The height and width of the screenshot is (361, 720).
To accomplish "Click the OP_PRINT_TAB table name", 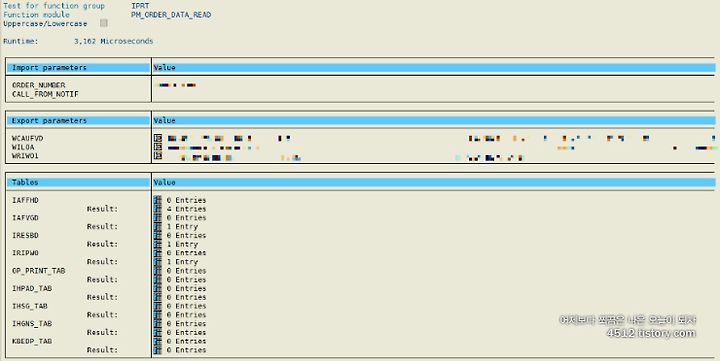I will tap(39, 271).
